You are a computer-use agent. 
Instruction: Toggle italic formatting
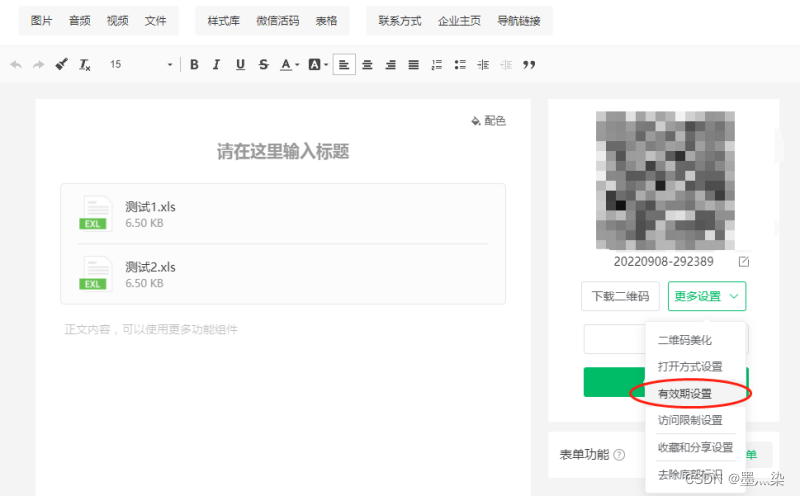pos(216,65)
